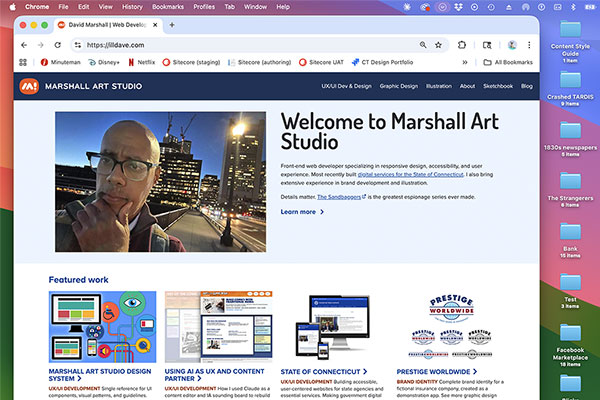Viewport: 600px width, 400px height.
Task: Bookmark this page with the star icon
Action: point(438,45)
